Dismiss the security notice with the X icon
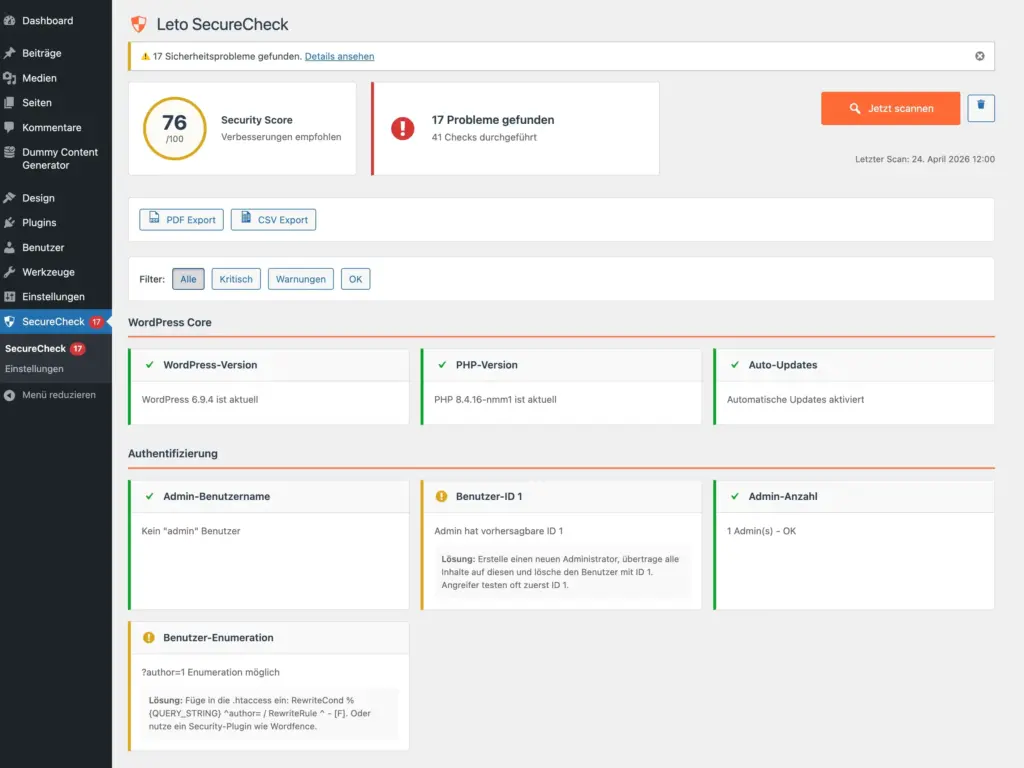The width and height of the screenshot is (1024, 768). 980,56
